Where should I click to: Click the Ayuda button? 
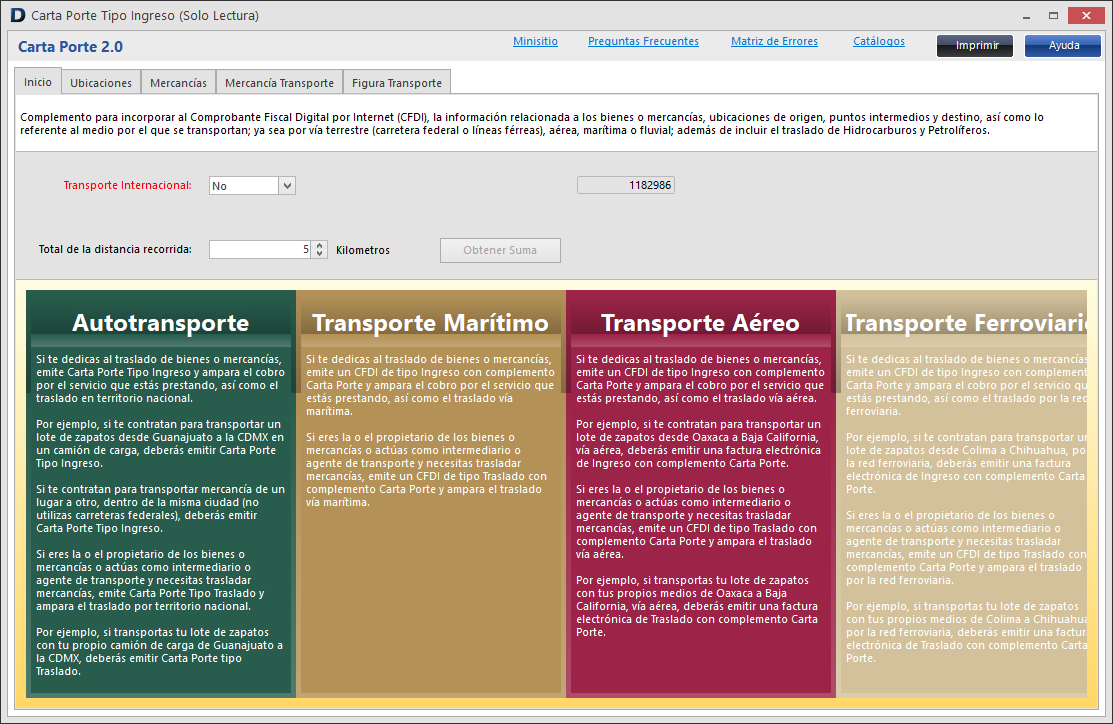[1063, 46]
